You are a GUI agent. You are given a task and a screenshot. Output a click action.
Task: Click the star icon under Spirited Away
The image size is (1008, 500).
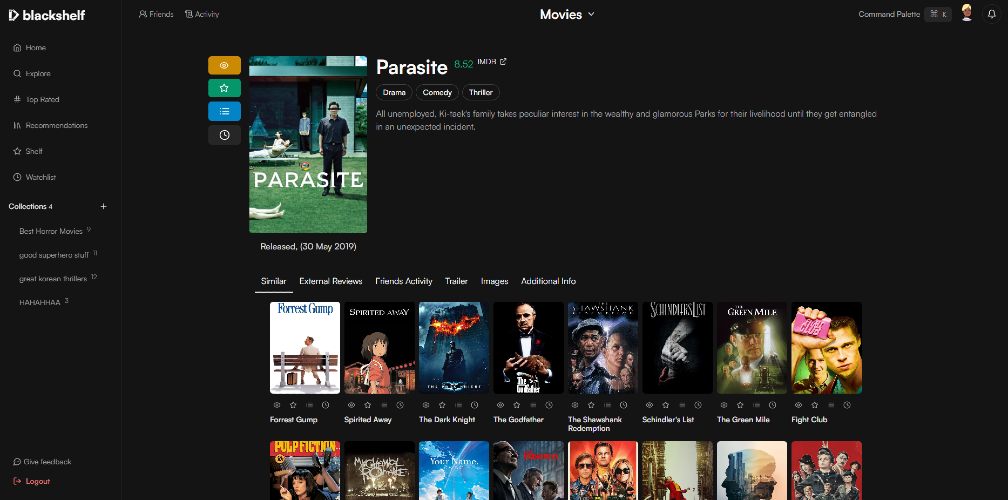click(368, 405)
